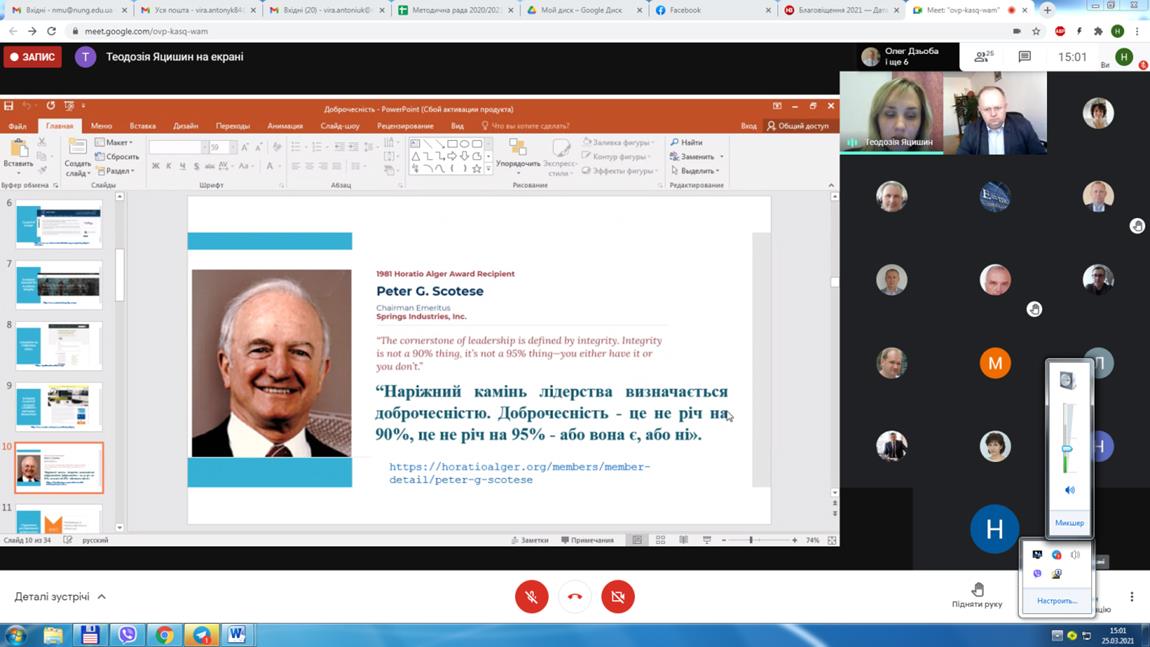This screenshot has width=1150, height=647.
Task: Click Настроить in the system tray popup
Action: 1057,601
